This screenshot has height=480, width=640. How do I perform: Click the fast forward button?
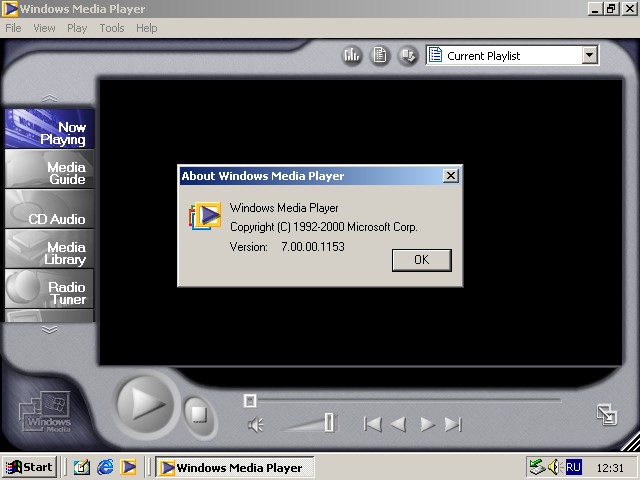pyautogui.click(x=427, y=424)
